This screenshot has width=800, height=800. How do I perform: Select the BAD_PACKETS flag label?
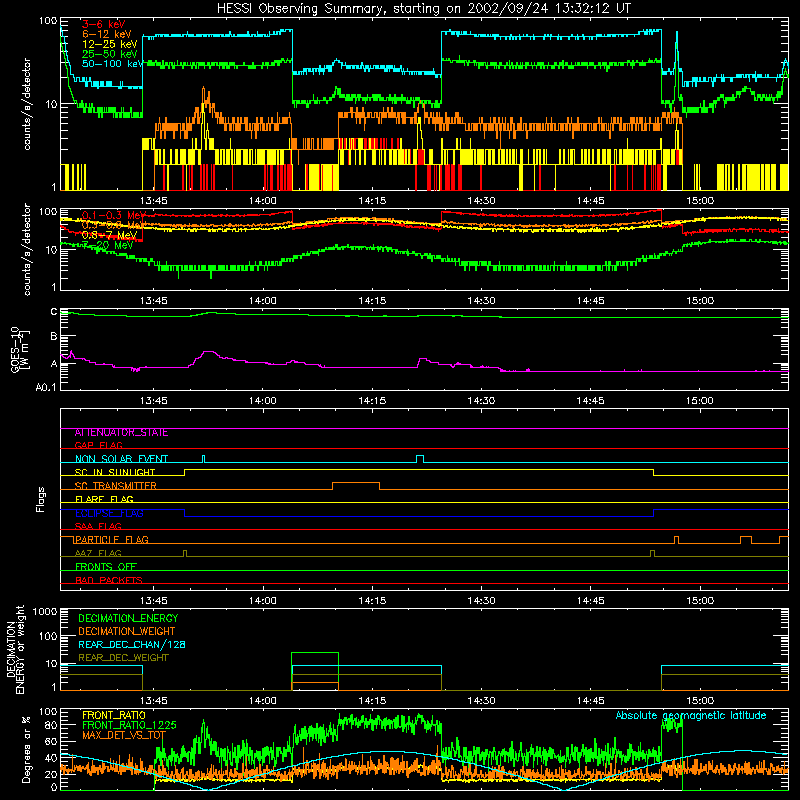pyautogui.click(x=109, y=580)
